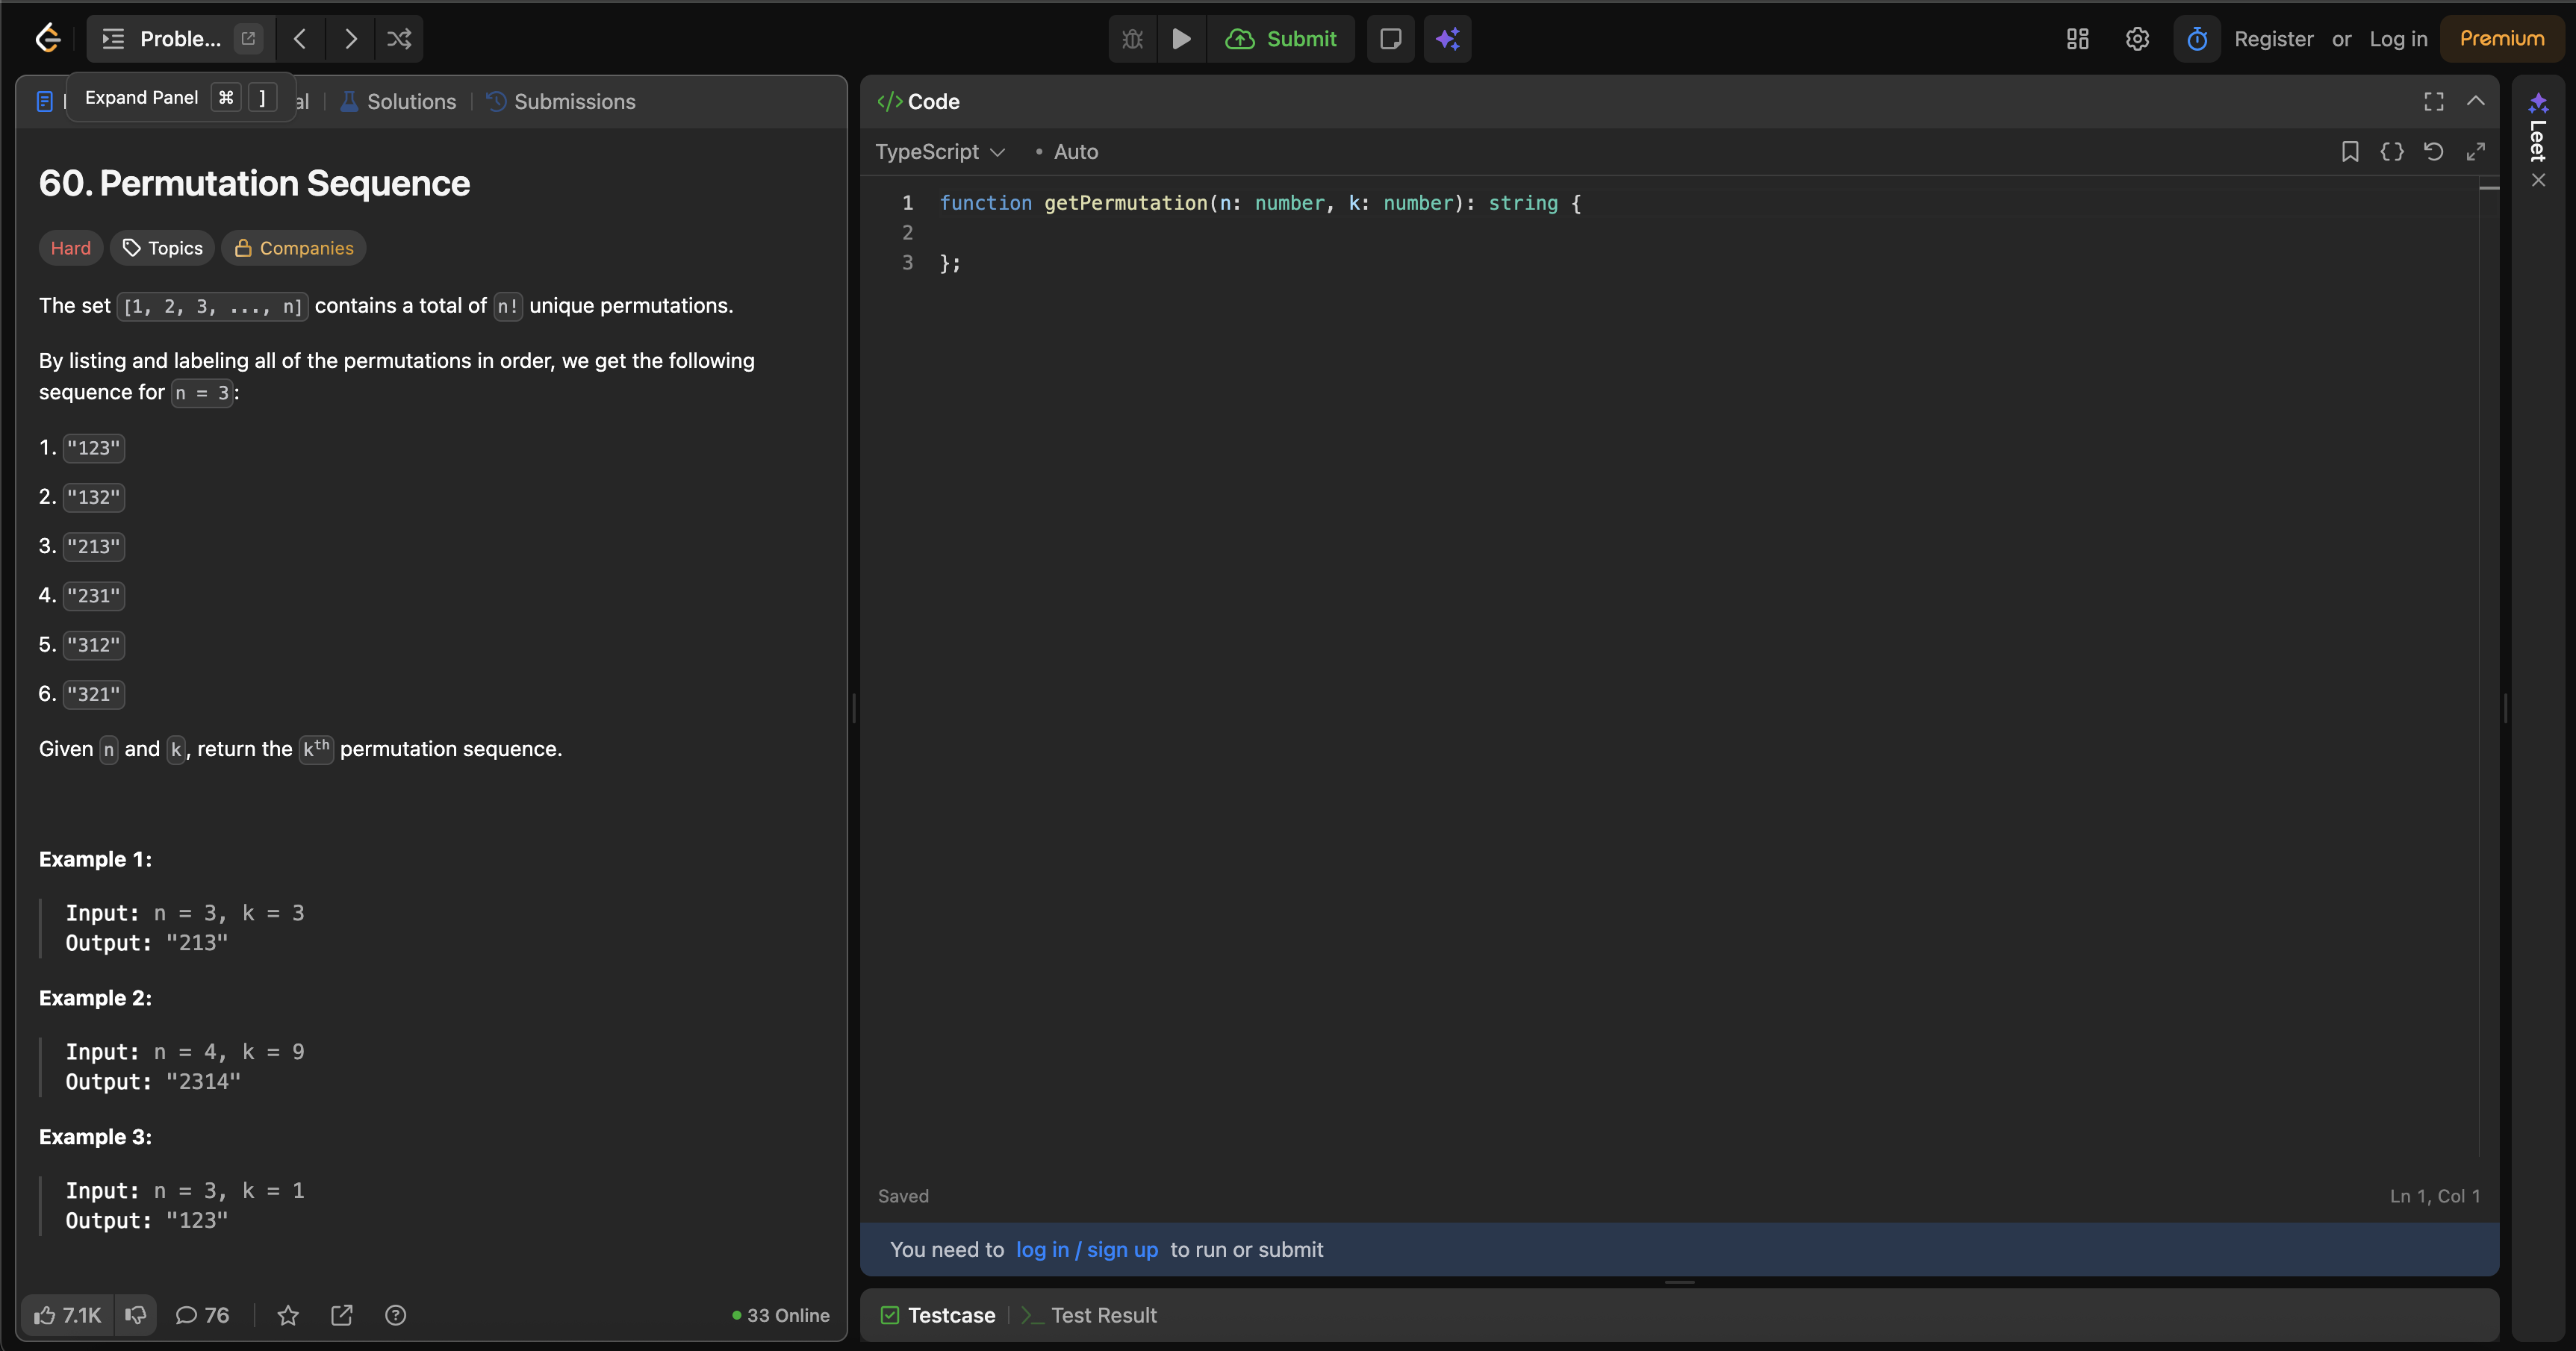Shuffle to a random problem

(x=400, y=39)
